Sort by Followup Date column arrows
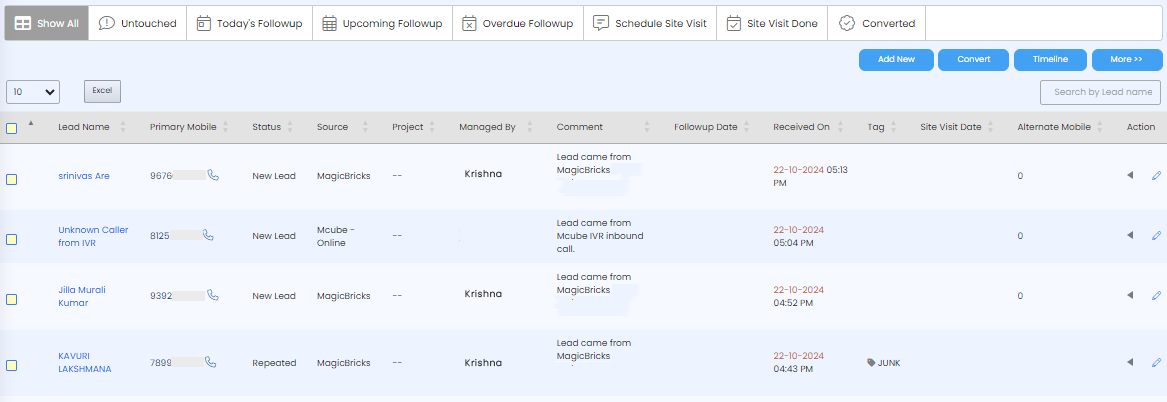 coord(746,127)
